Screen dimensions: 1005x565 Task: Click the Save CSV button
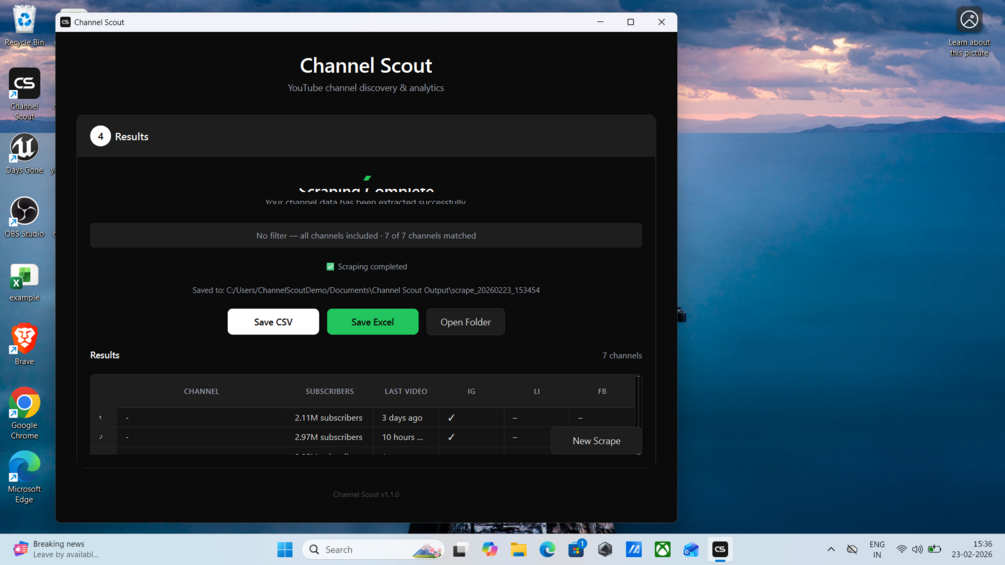point(273,322)
